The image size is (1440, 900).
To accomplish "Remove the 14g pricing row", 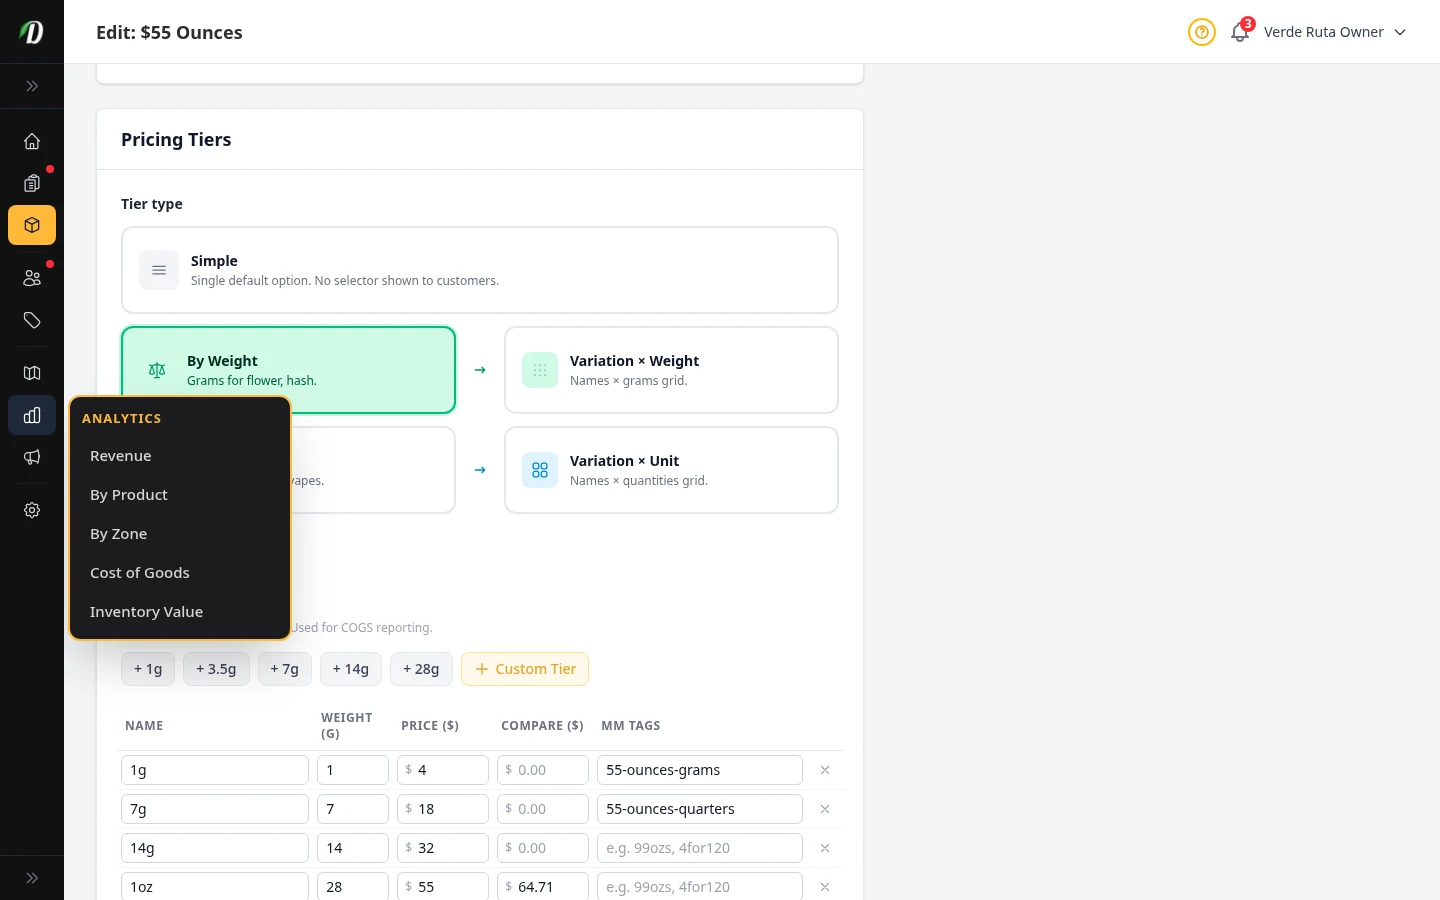I will (x=825, y=847).
